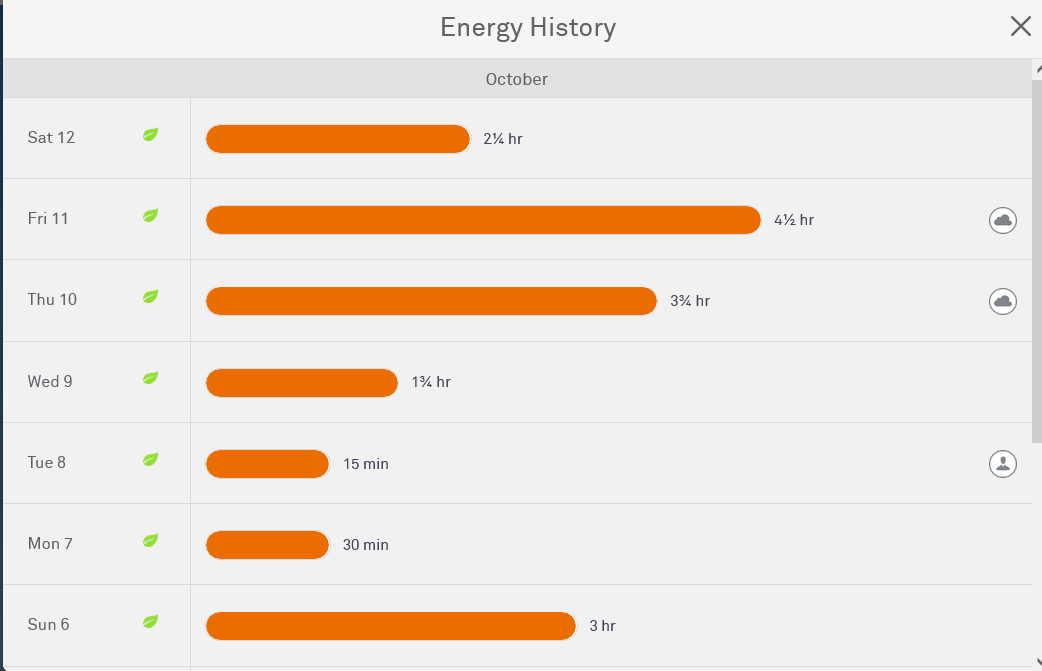Close the Energy History window
Screen dimensions: 1042x671
click(x=1021, y=27)
